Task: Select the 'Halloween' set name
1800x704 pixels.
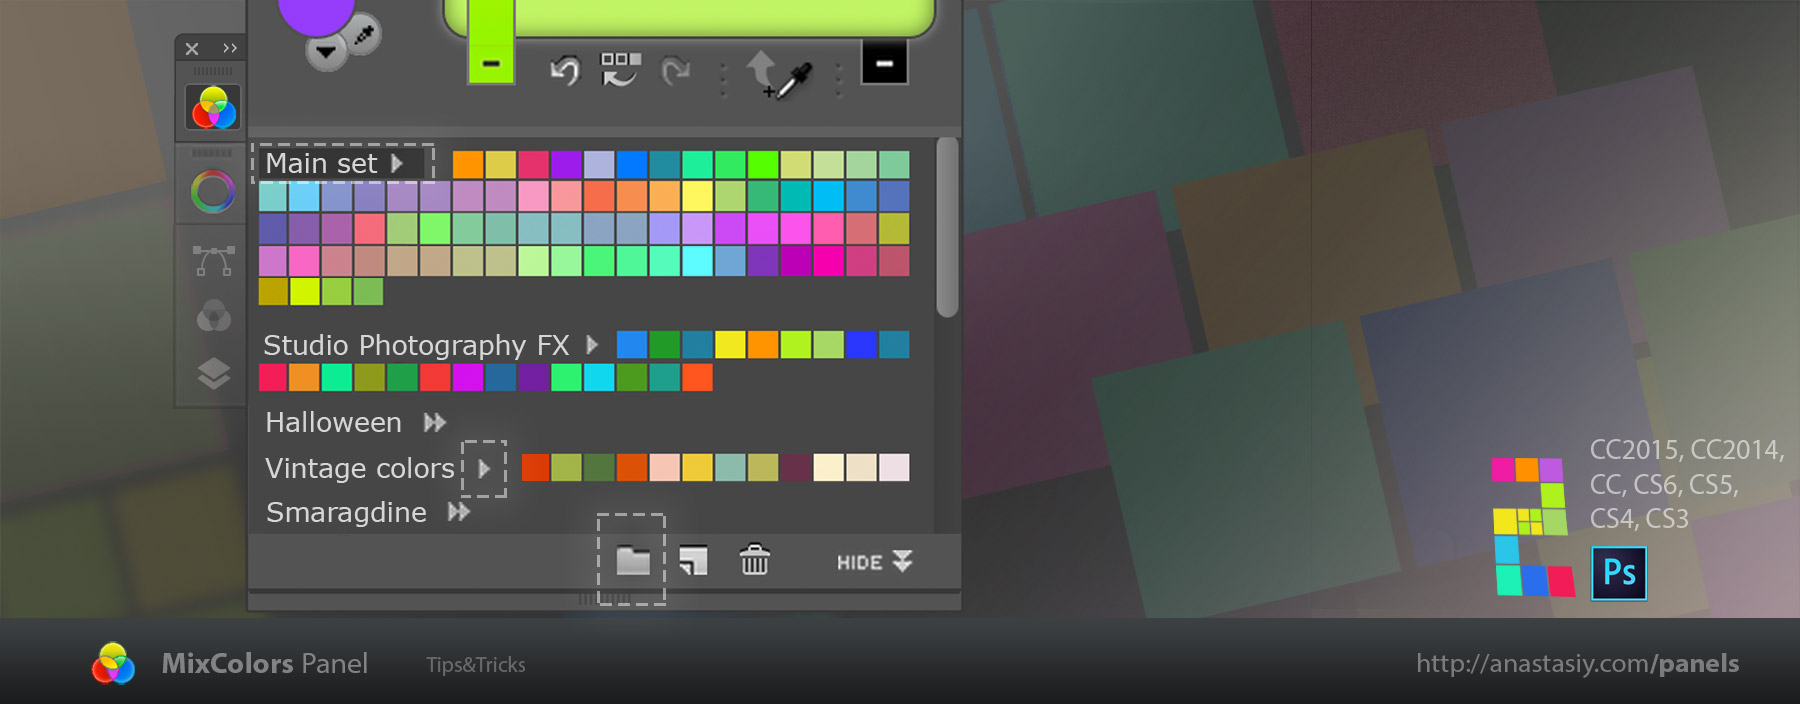Action: pos(333,423)
